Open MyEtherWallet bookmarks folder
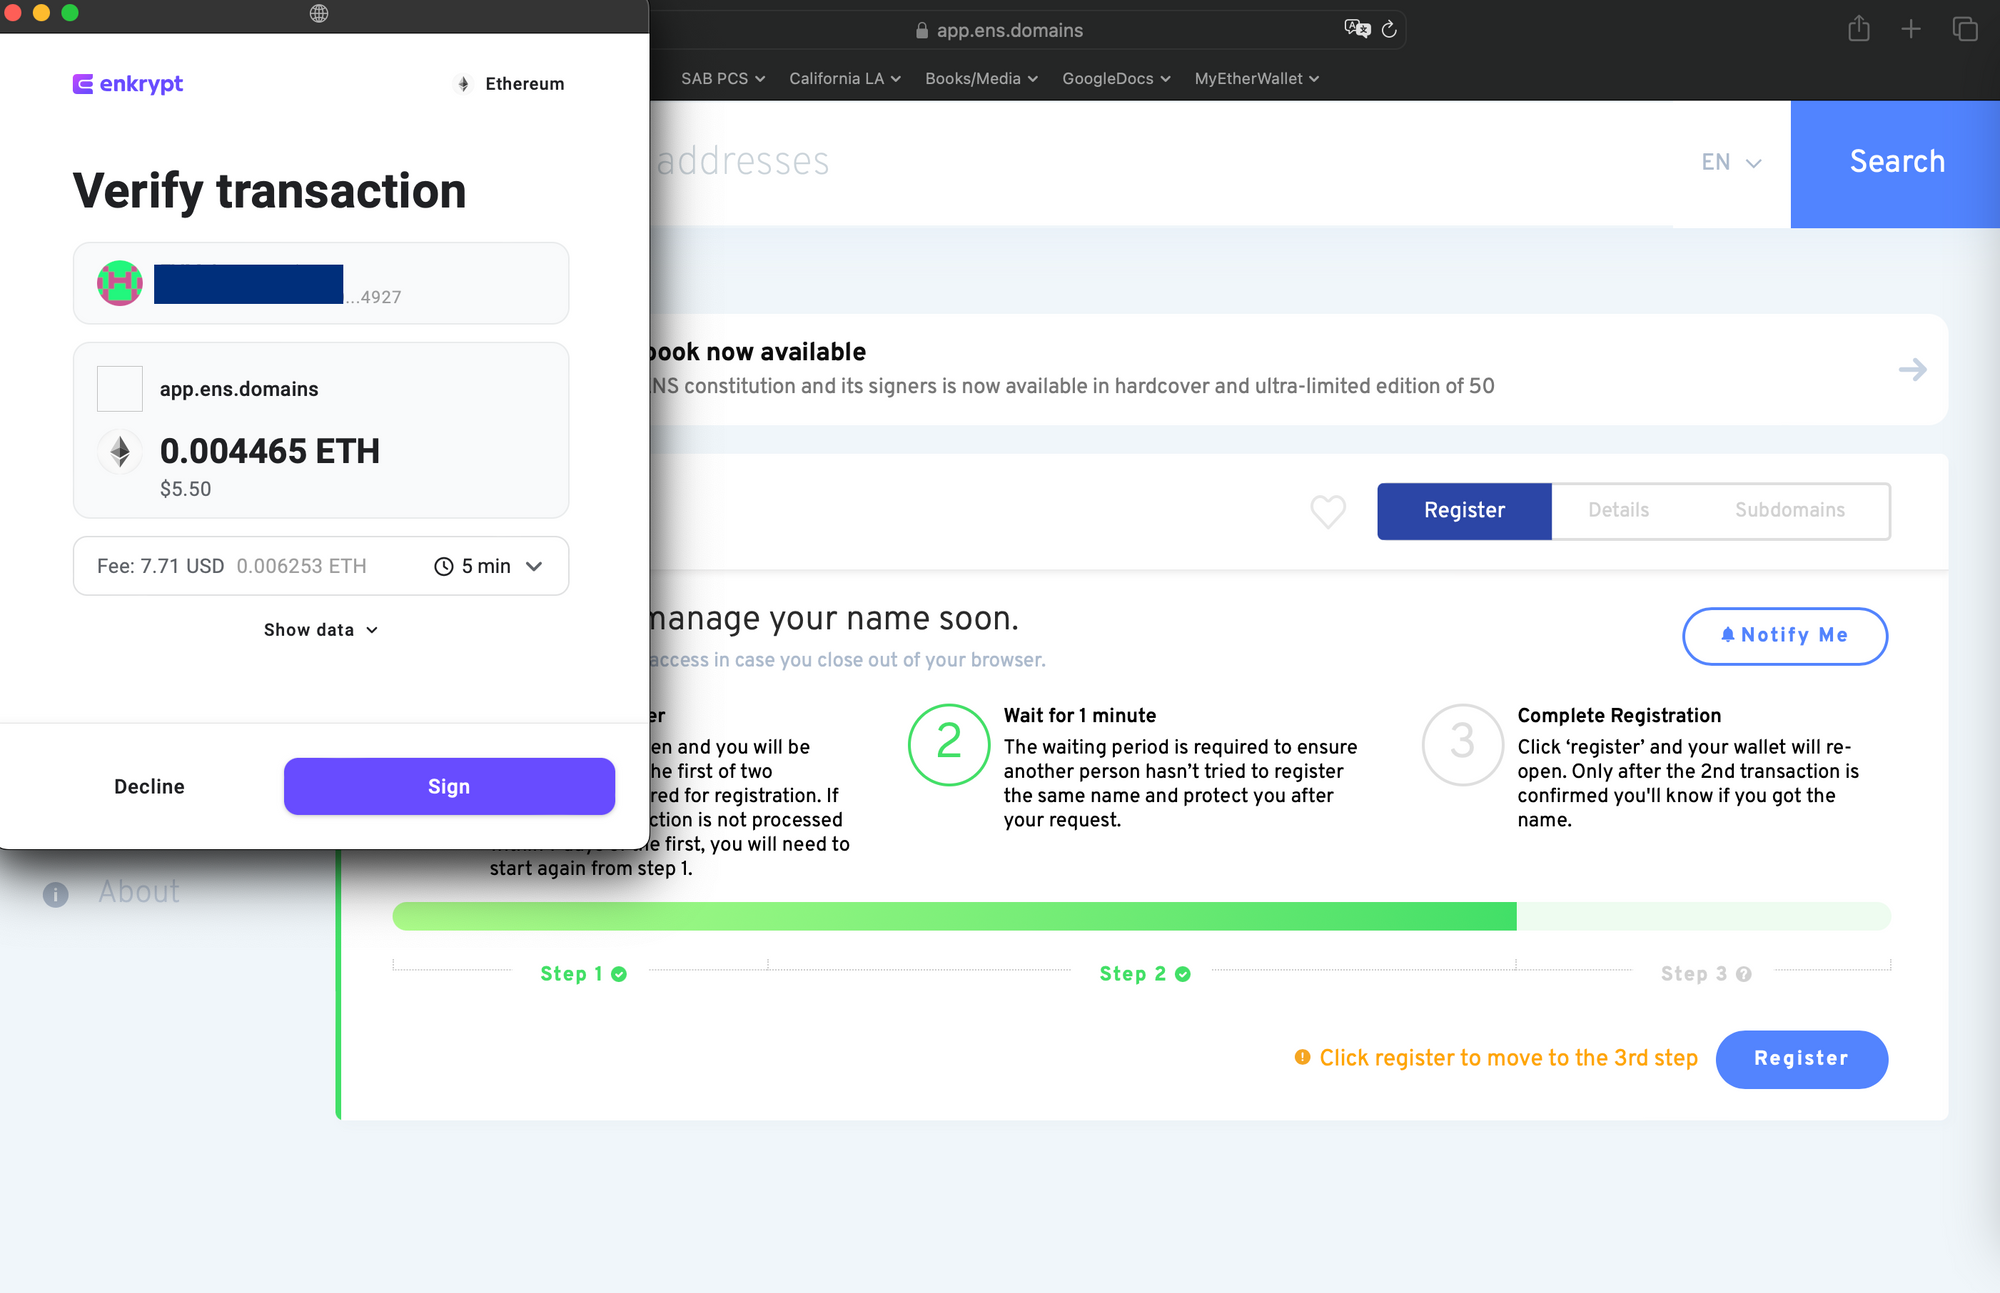 [x=1257, y=78]
